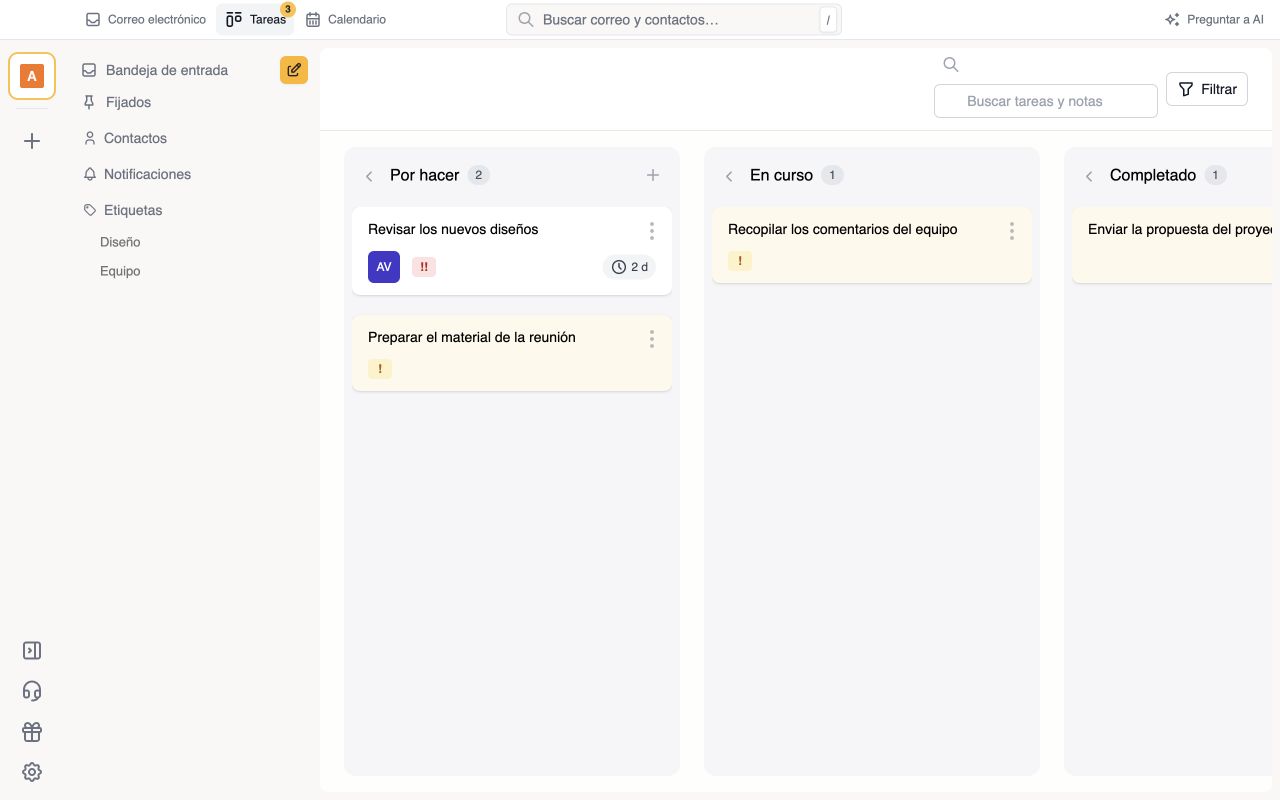
Task: Click the plus icon to add an account
Action: [32, 141]
